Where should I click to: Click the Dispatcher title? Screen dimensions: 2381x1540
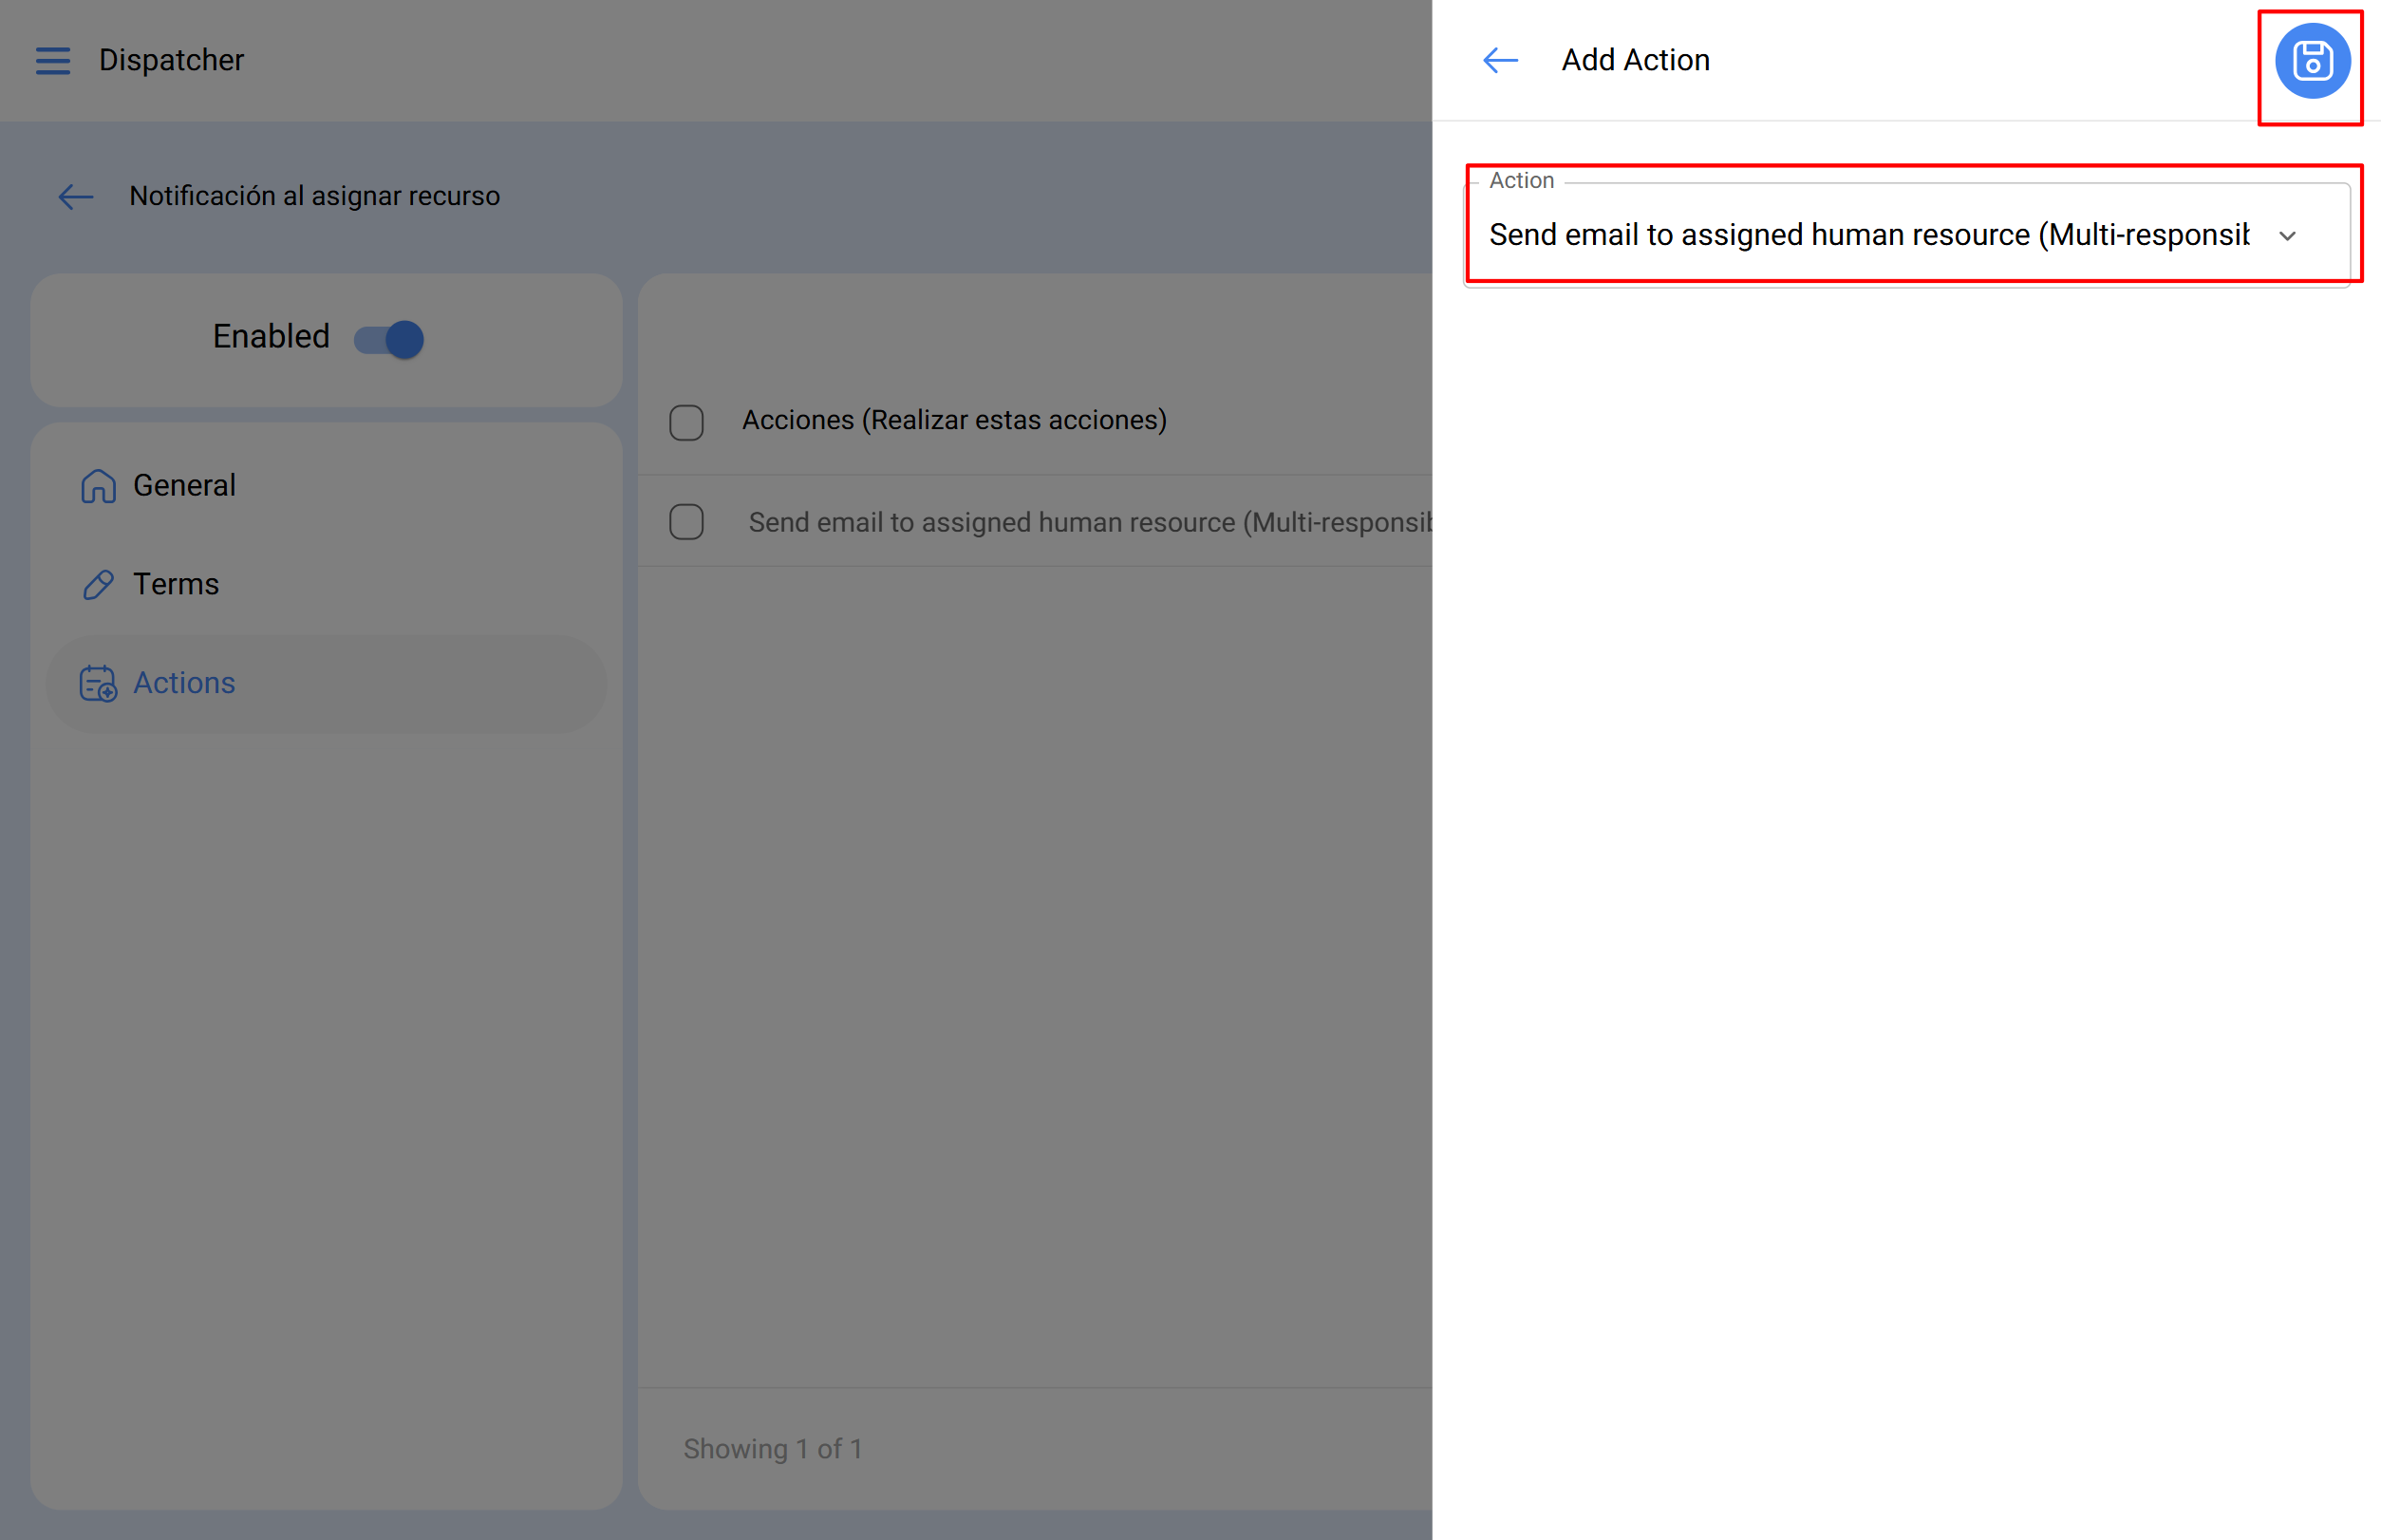tap(171, 61)
